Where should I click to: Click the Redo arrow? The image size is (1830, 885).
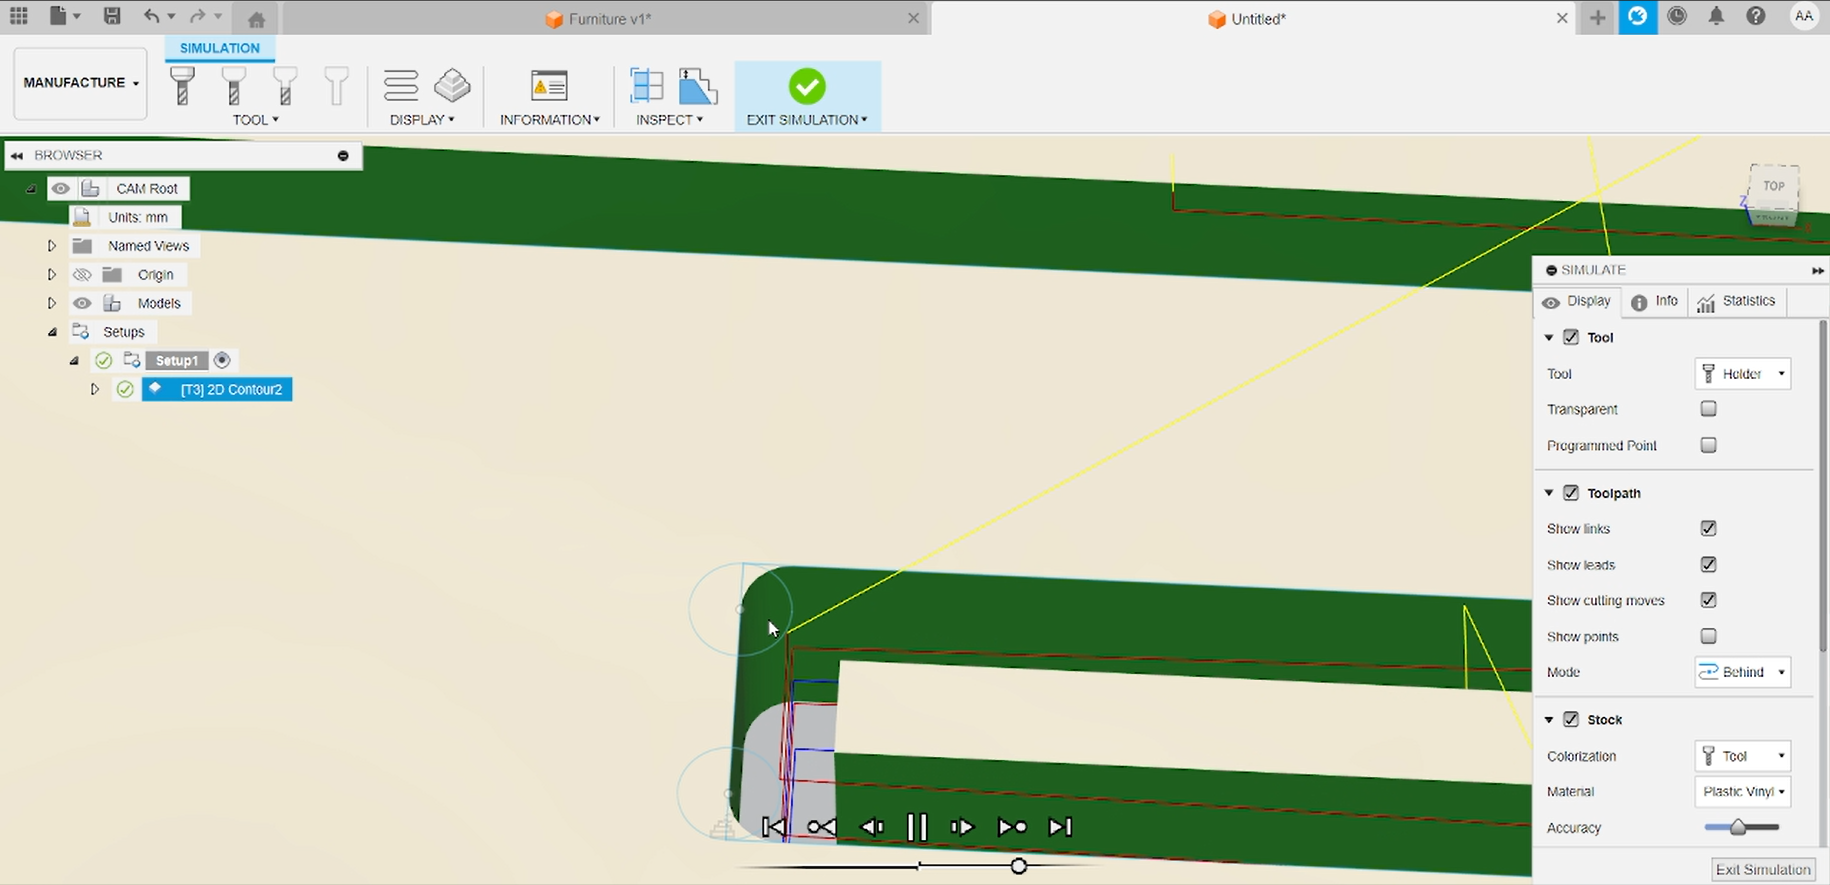(198, 16)
